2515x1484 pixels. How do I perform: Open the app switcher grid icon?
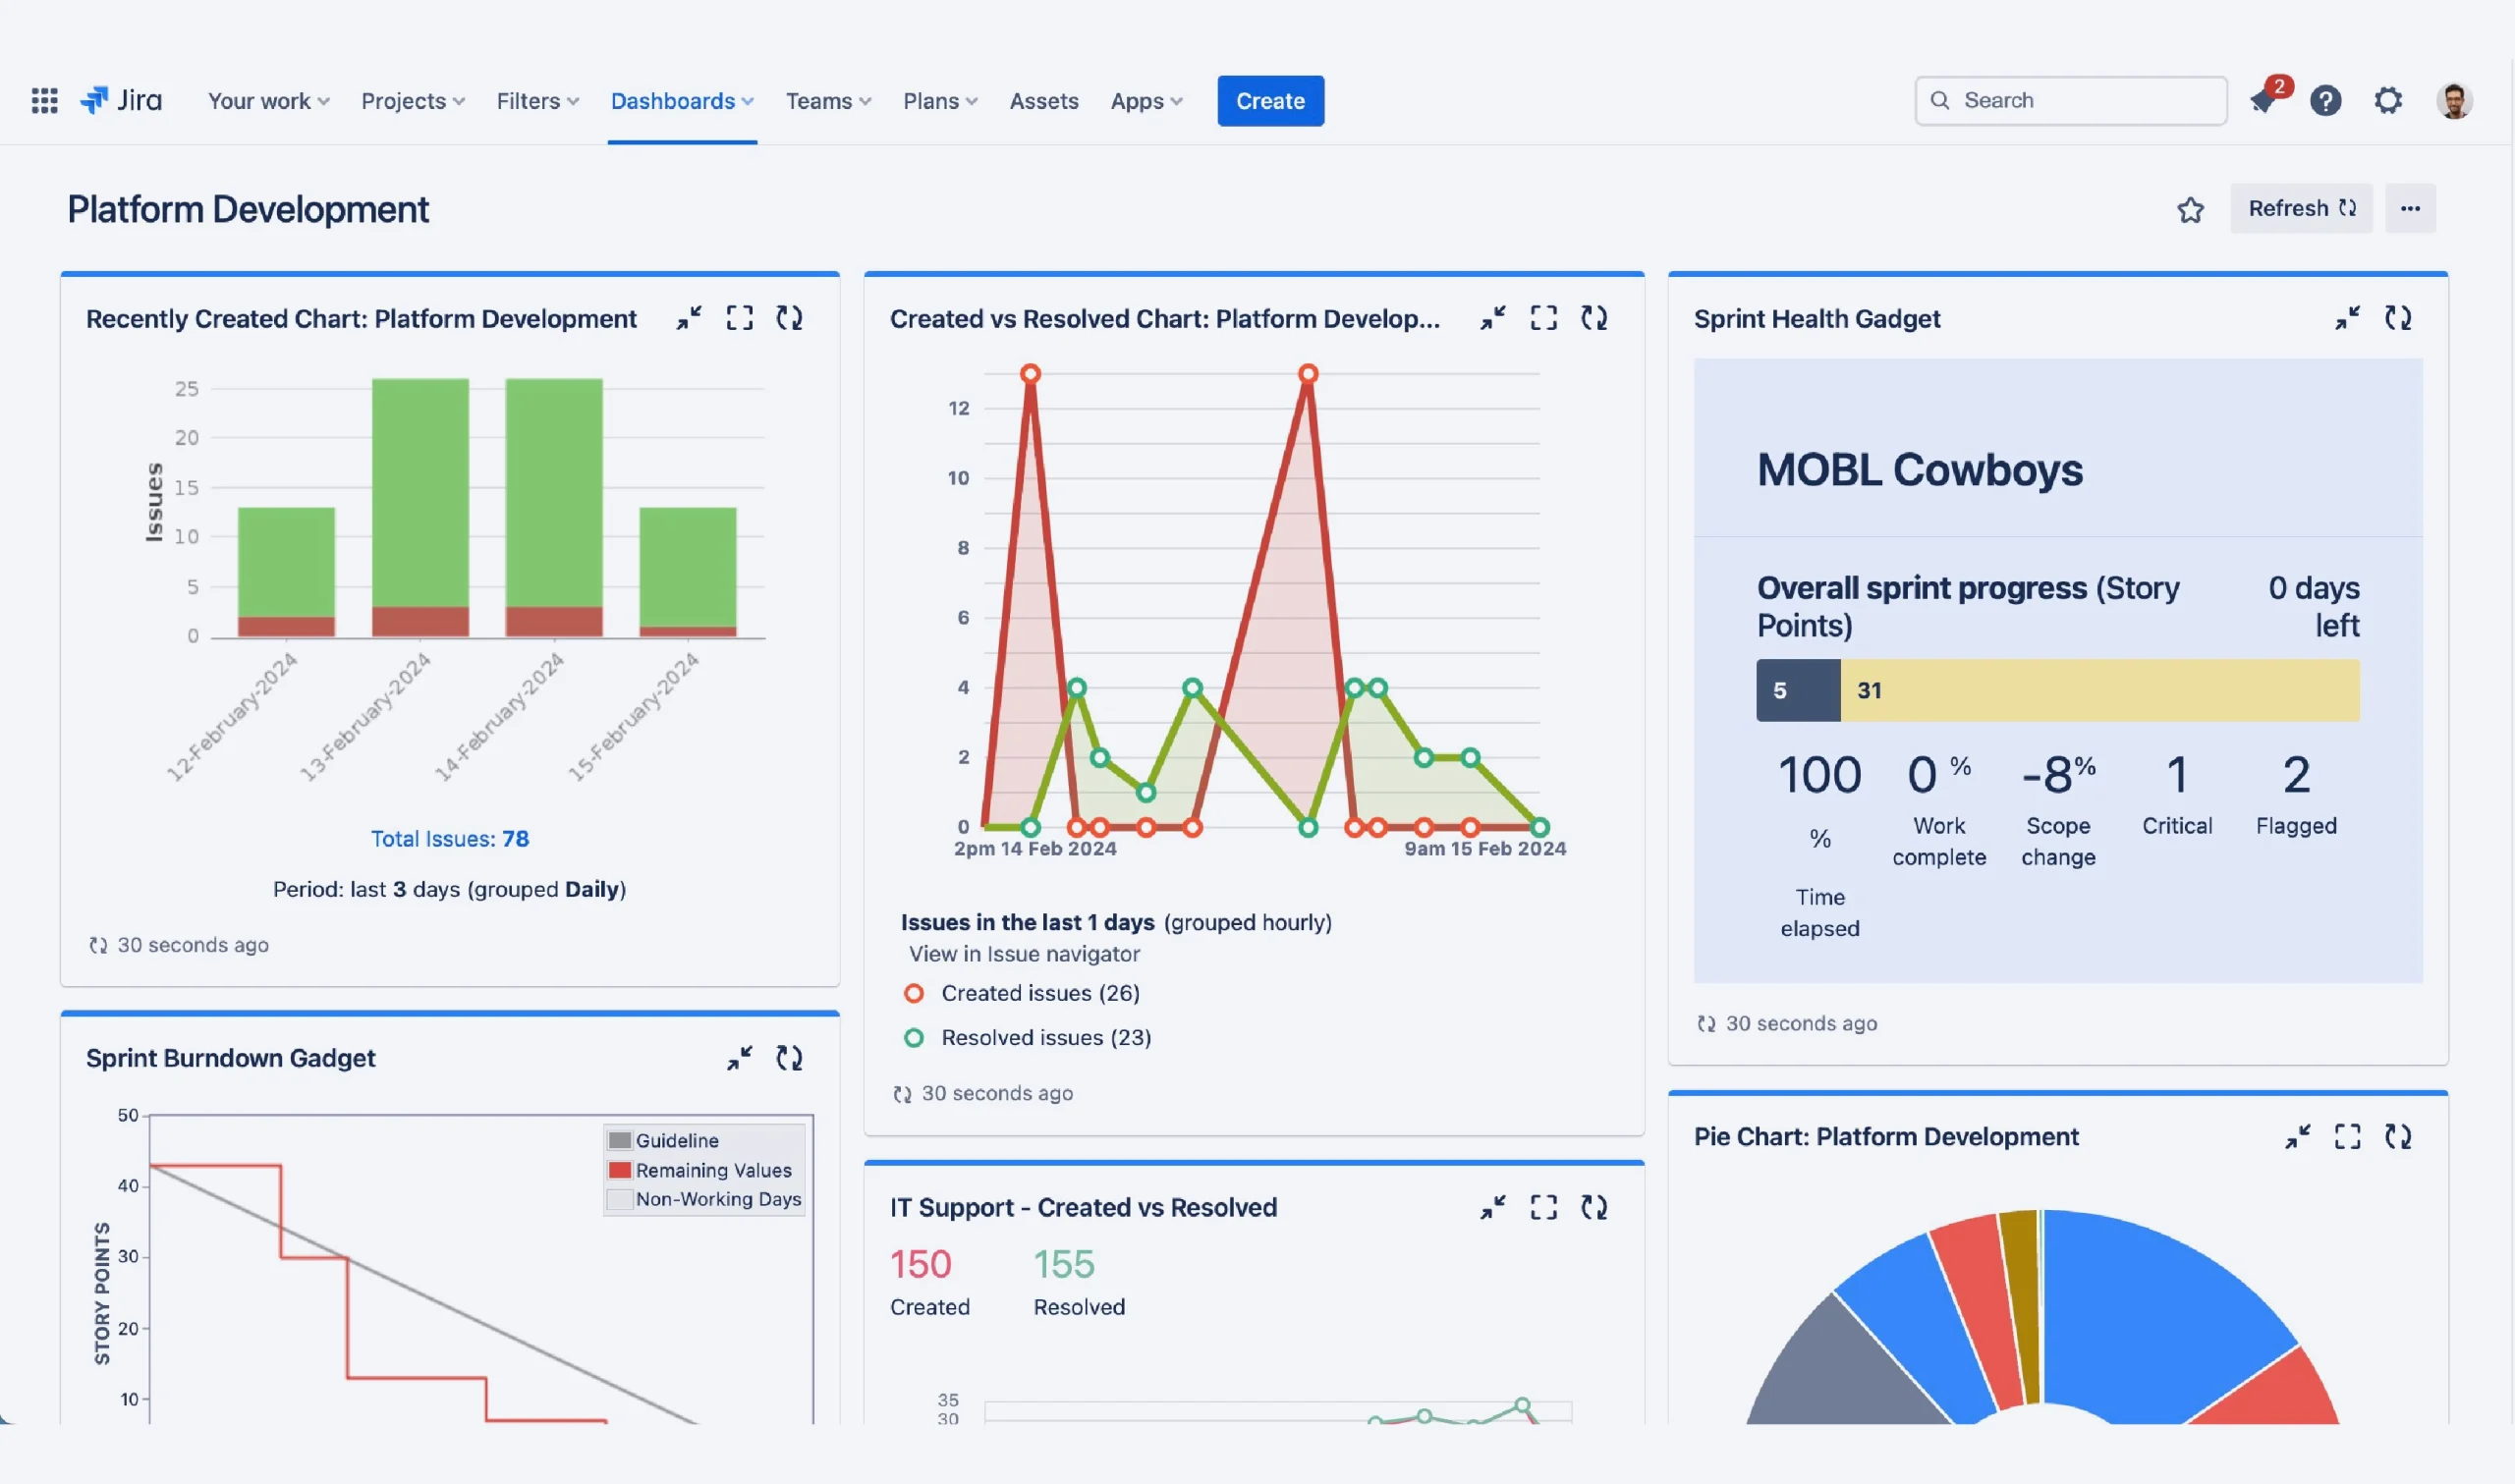coord(44,100)
